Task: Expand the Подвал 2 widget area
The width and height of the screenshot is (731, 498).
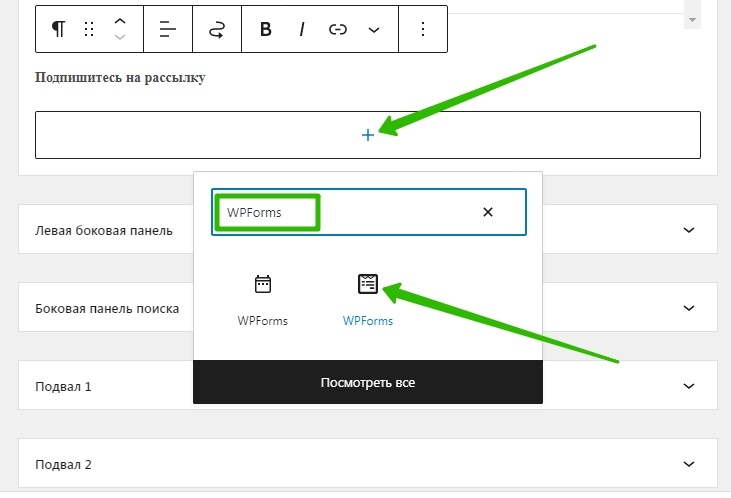Action: [689, 463]
